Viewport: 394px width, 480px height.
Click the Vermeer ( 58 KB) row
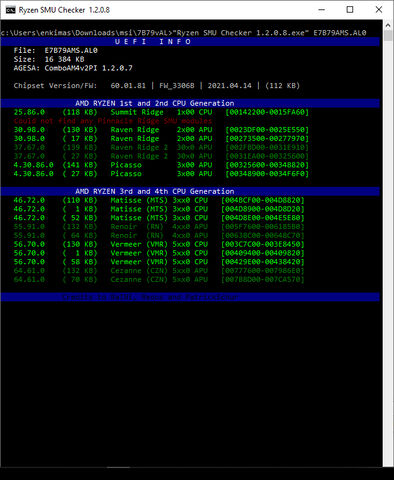159,262
